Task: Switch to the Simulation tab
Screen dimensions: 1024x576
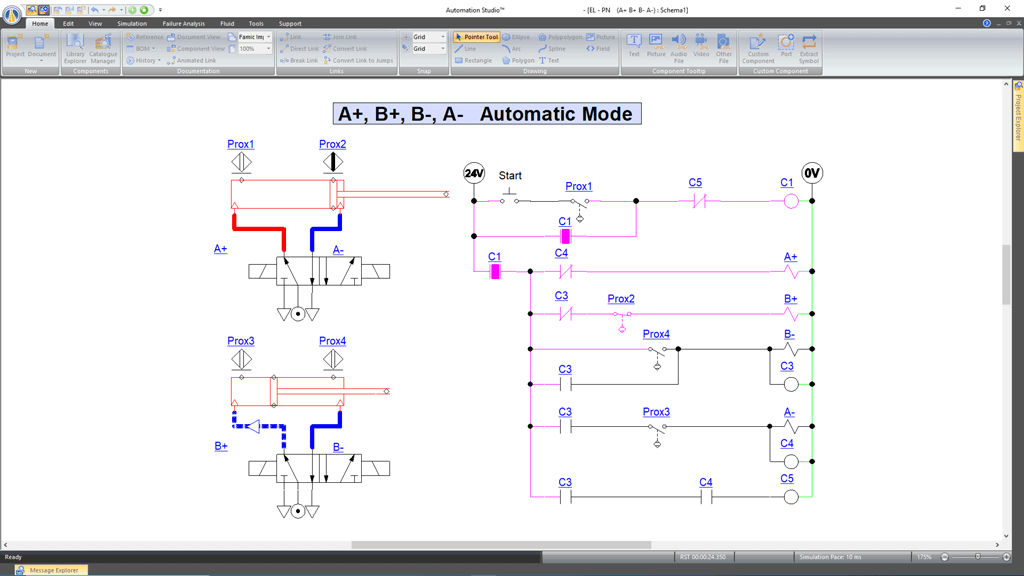Action: coord(131,23)
